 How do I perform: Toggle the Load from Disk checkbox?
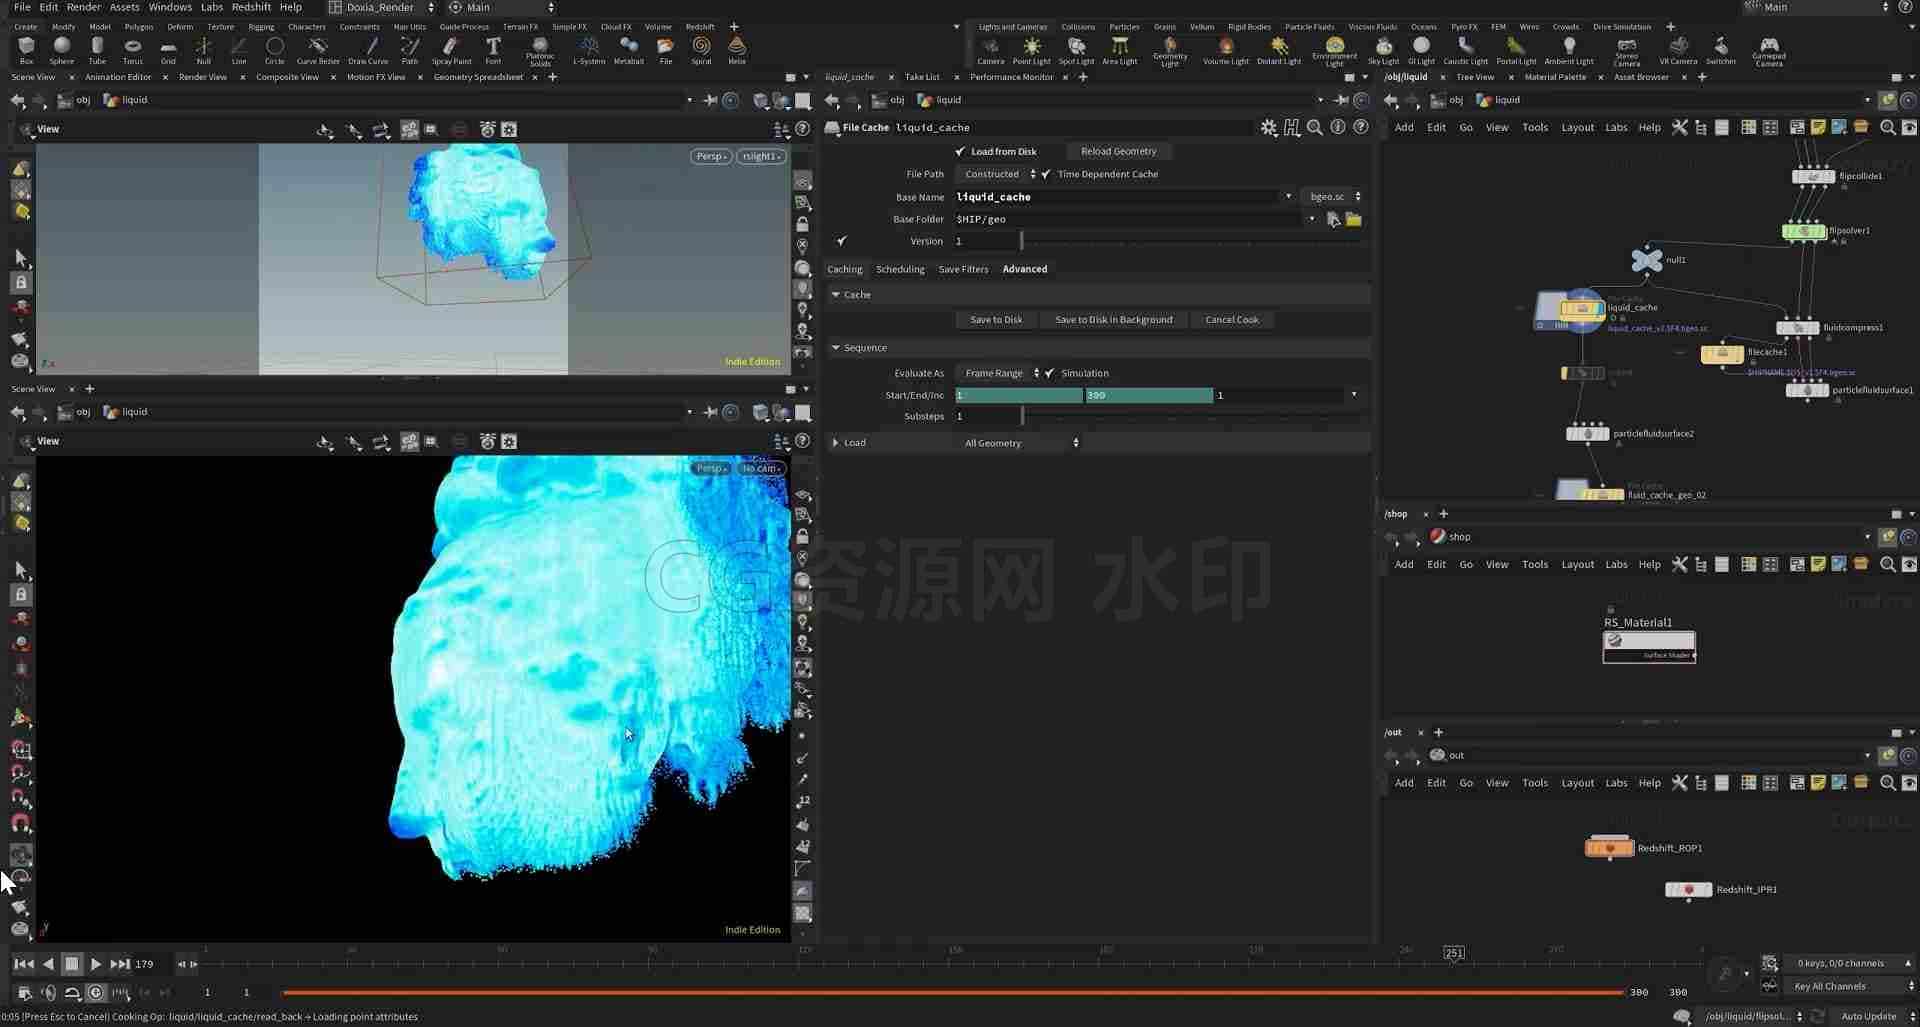point(960,152)
